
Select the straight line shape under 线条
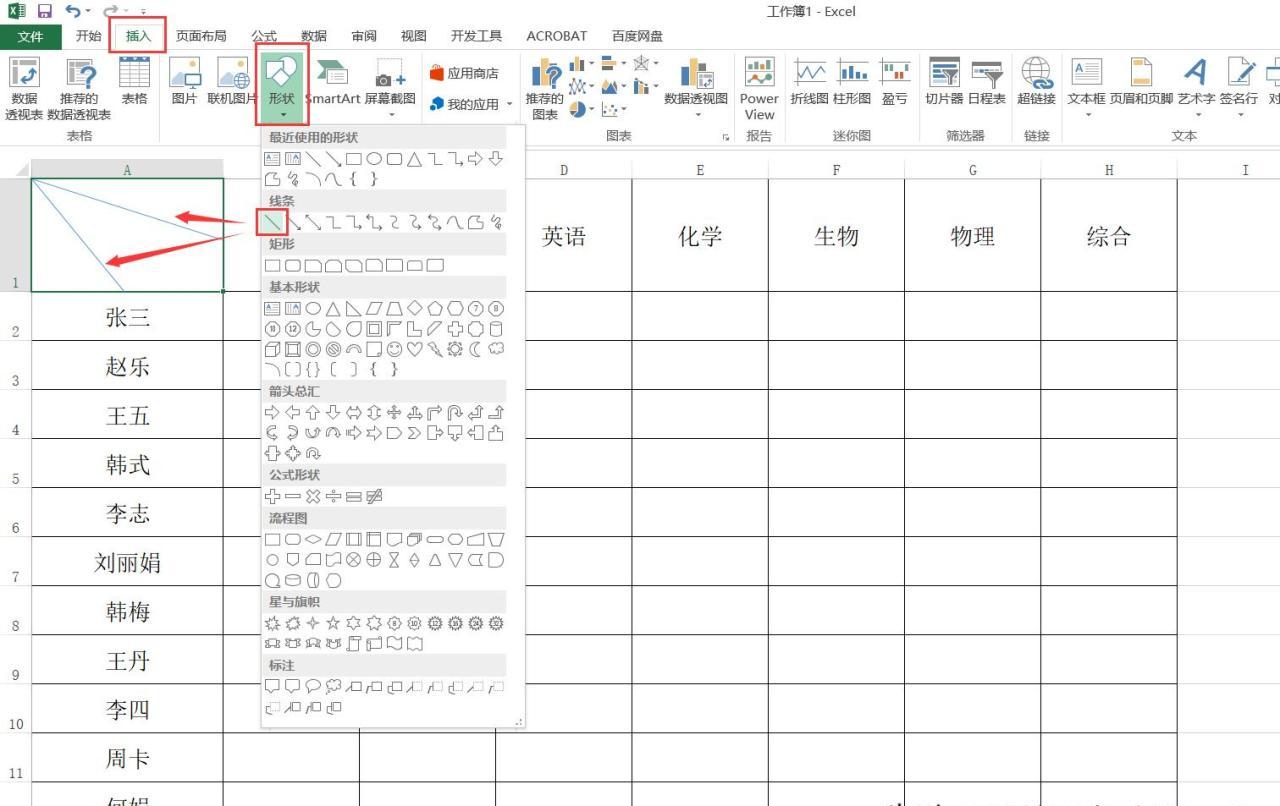click(272, 222)
